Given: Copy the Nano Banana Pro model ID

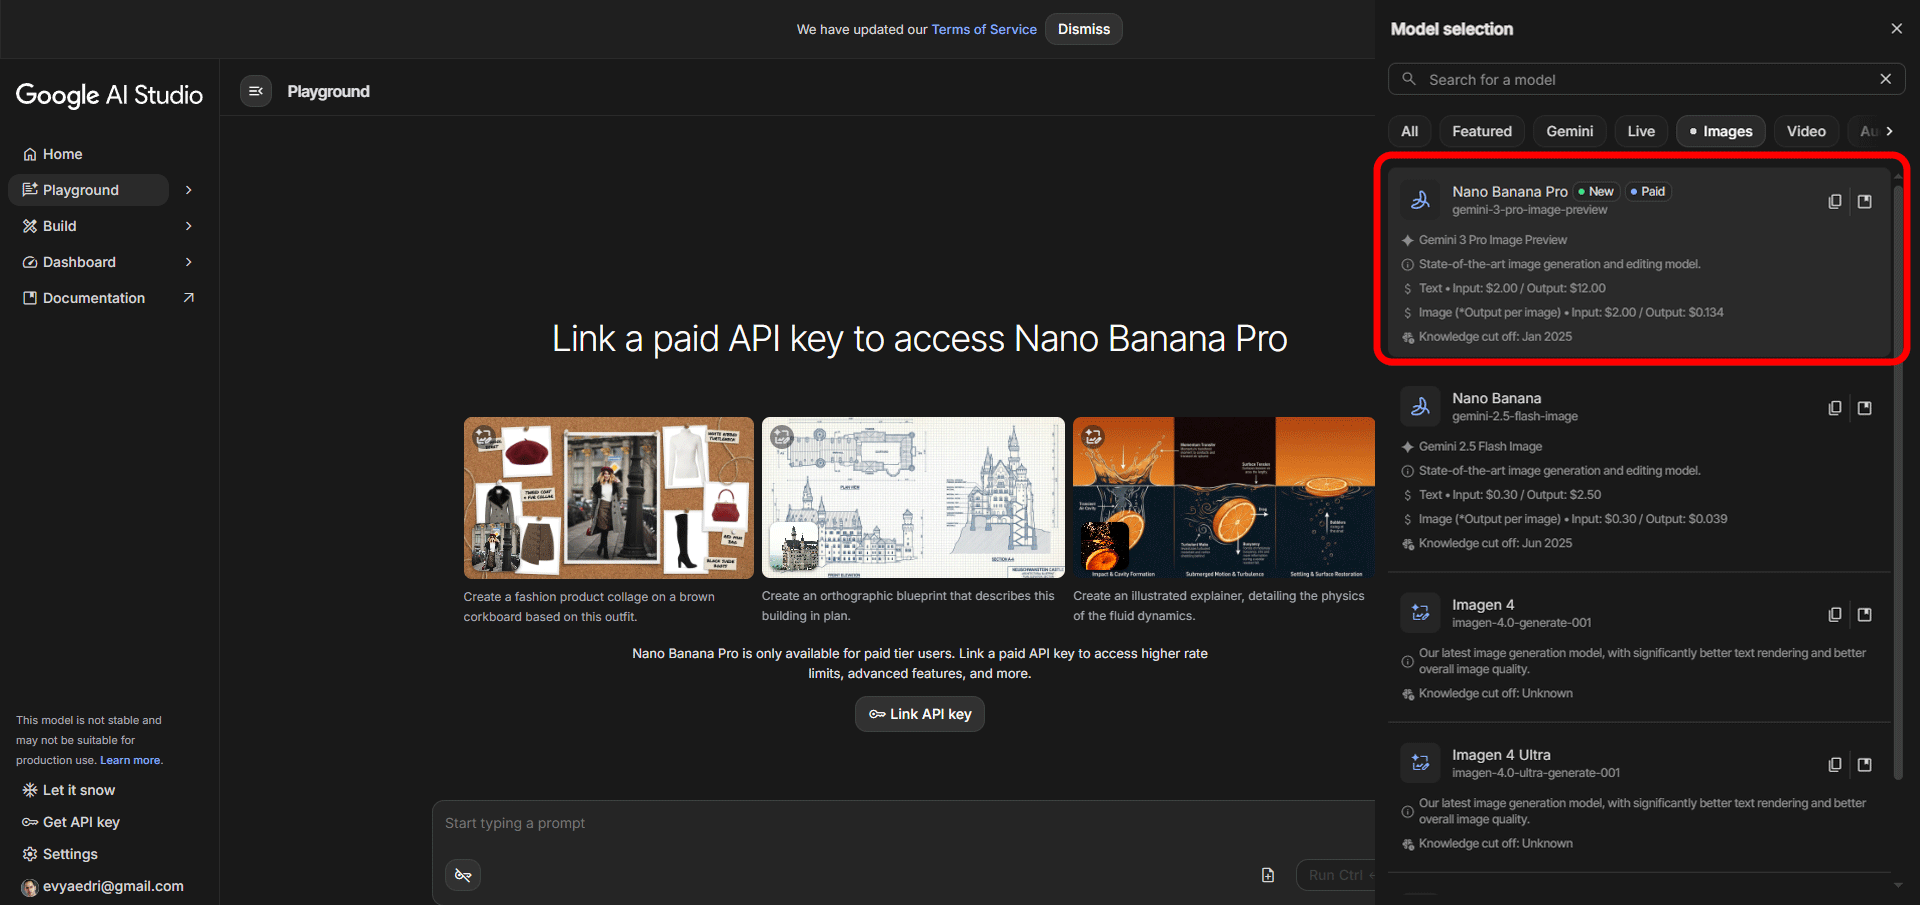Looking at the screenshot, I should [1834, 202].
